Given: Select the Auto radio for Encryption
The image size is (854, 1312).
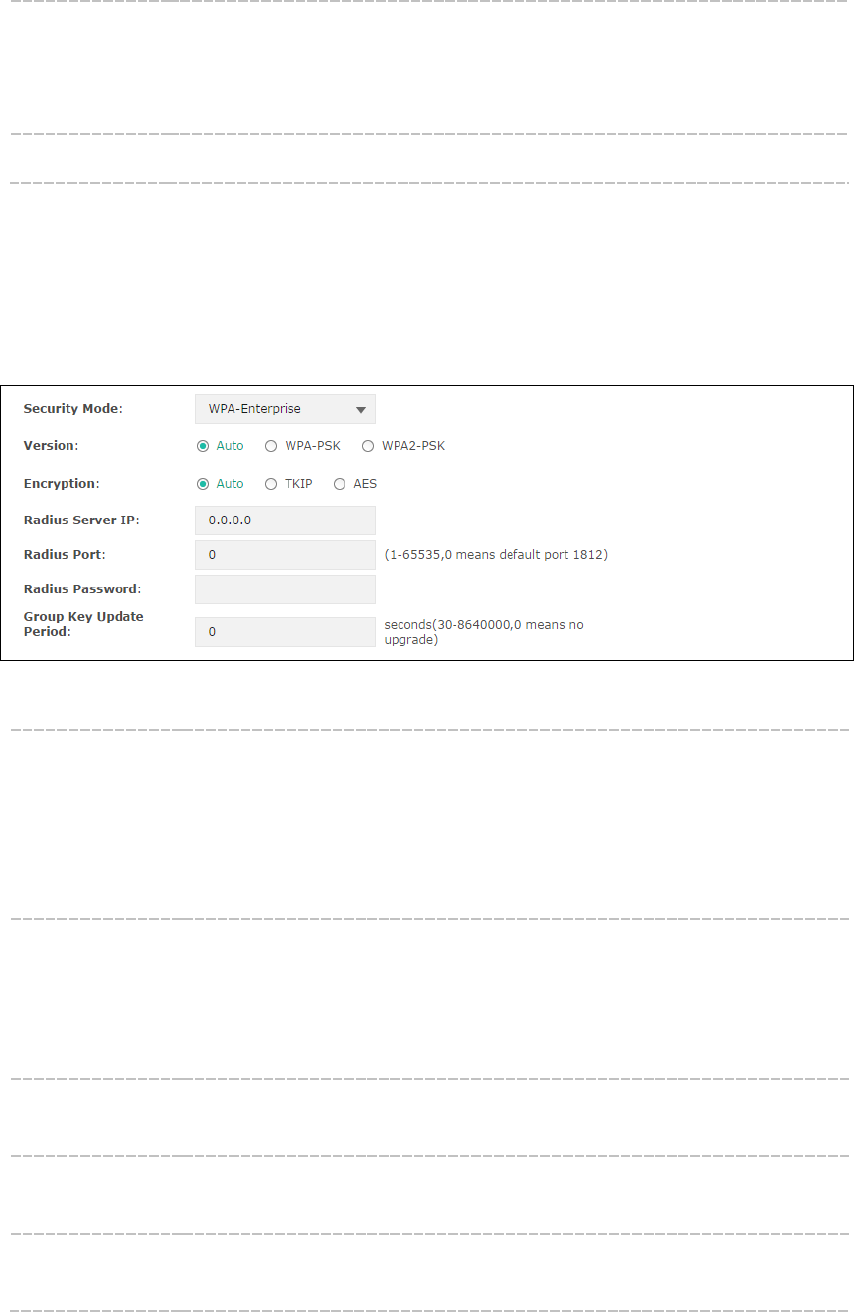Looking at the screenshot, I should [203, 484].
